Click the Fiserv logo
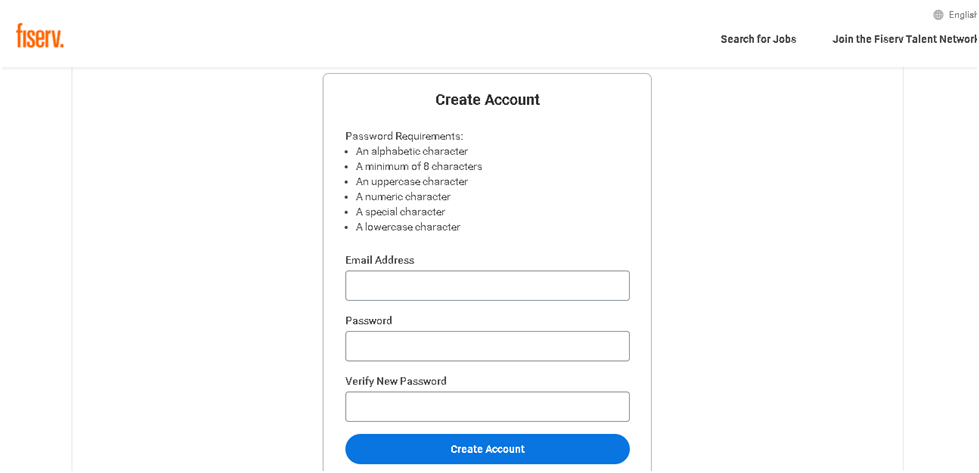The image size is (979, 473). 40,36
